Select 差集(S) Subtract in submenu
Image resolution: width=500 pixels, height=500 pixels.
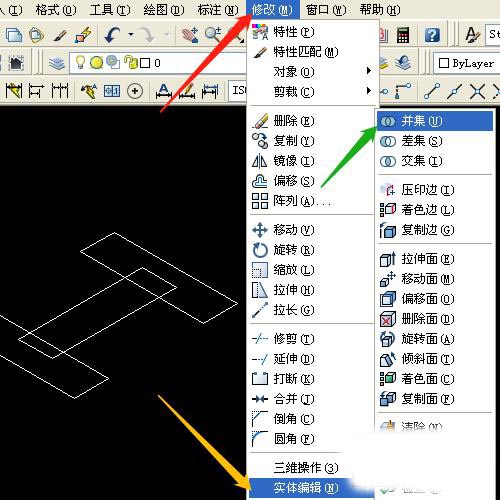click(x=435, y=141)
